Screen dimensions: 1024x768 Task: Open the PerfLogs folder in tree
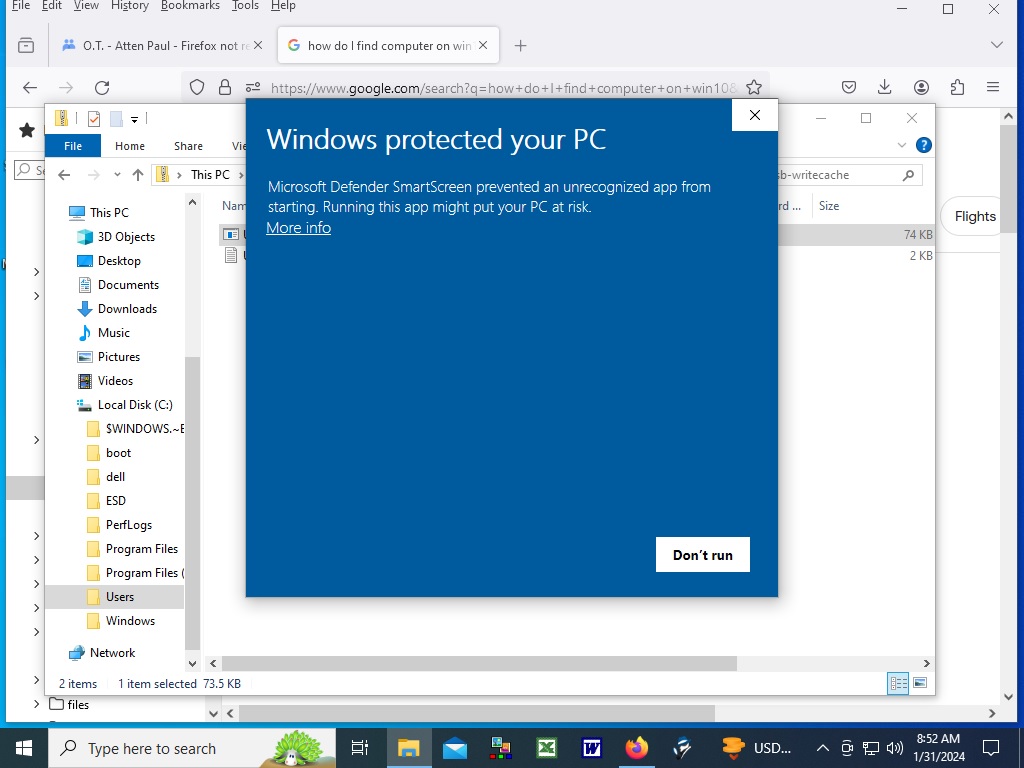click(x=129, y=525)
